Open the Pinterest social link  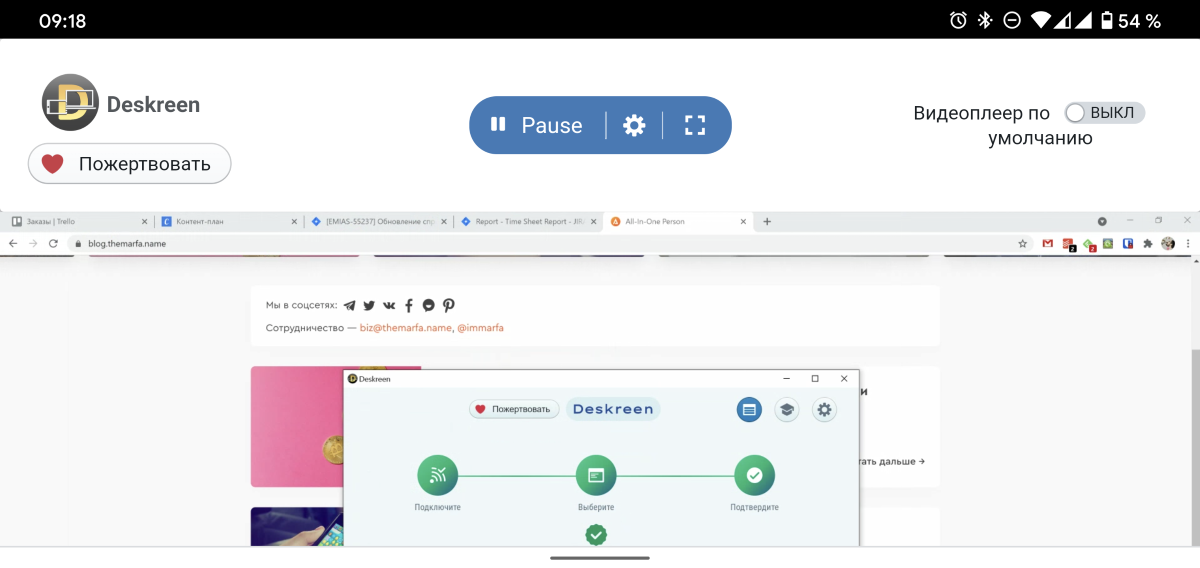click(x=449, y=306)
